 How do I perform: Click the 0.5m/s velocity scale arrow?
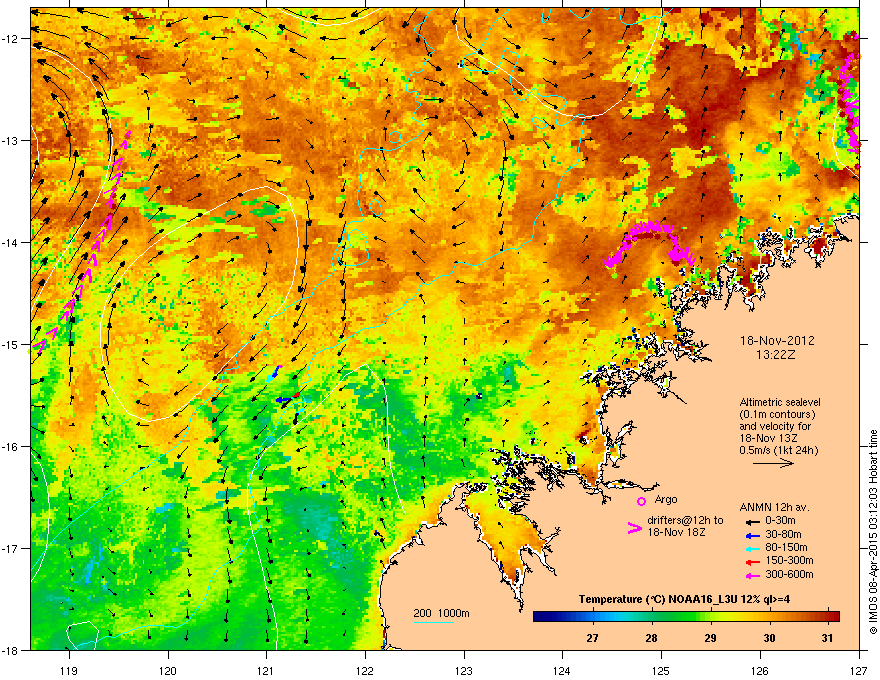coord(773,463)
